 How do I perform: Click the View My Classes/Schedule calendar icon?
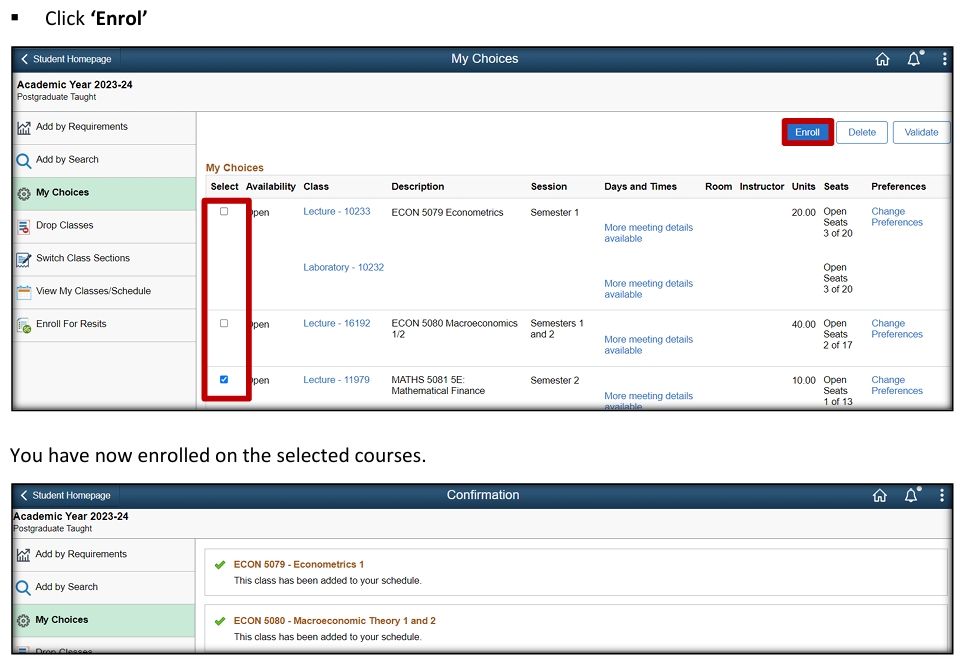point(24,292)
